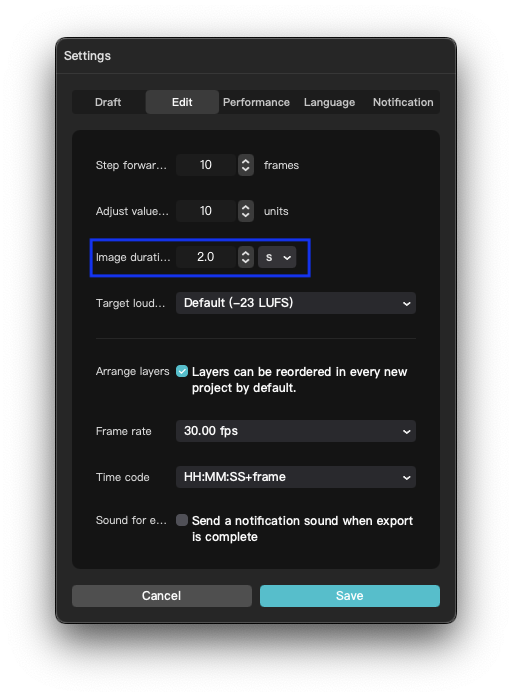Click the Adjust value units field

[x=206, y=211]
